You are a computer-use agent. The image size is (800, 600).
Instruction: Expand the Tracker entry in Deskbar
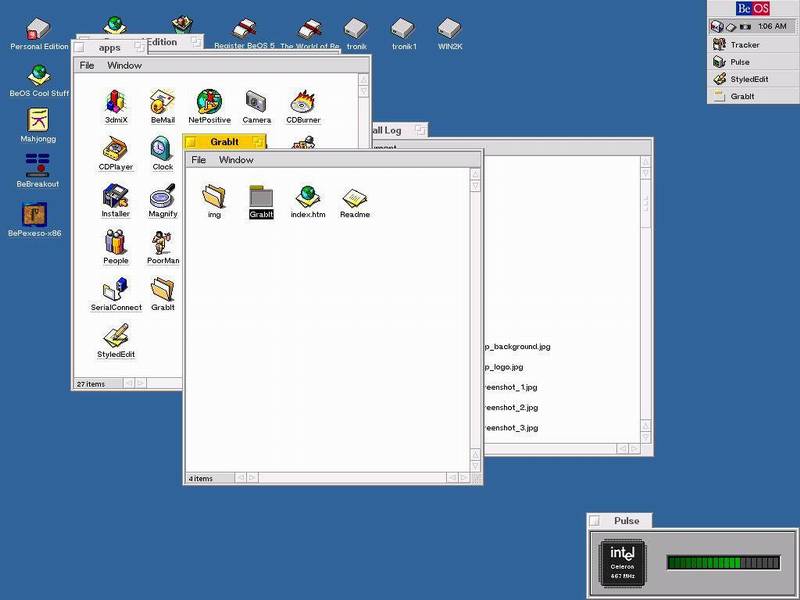[x=752, y=45]
